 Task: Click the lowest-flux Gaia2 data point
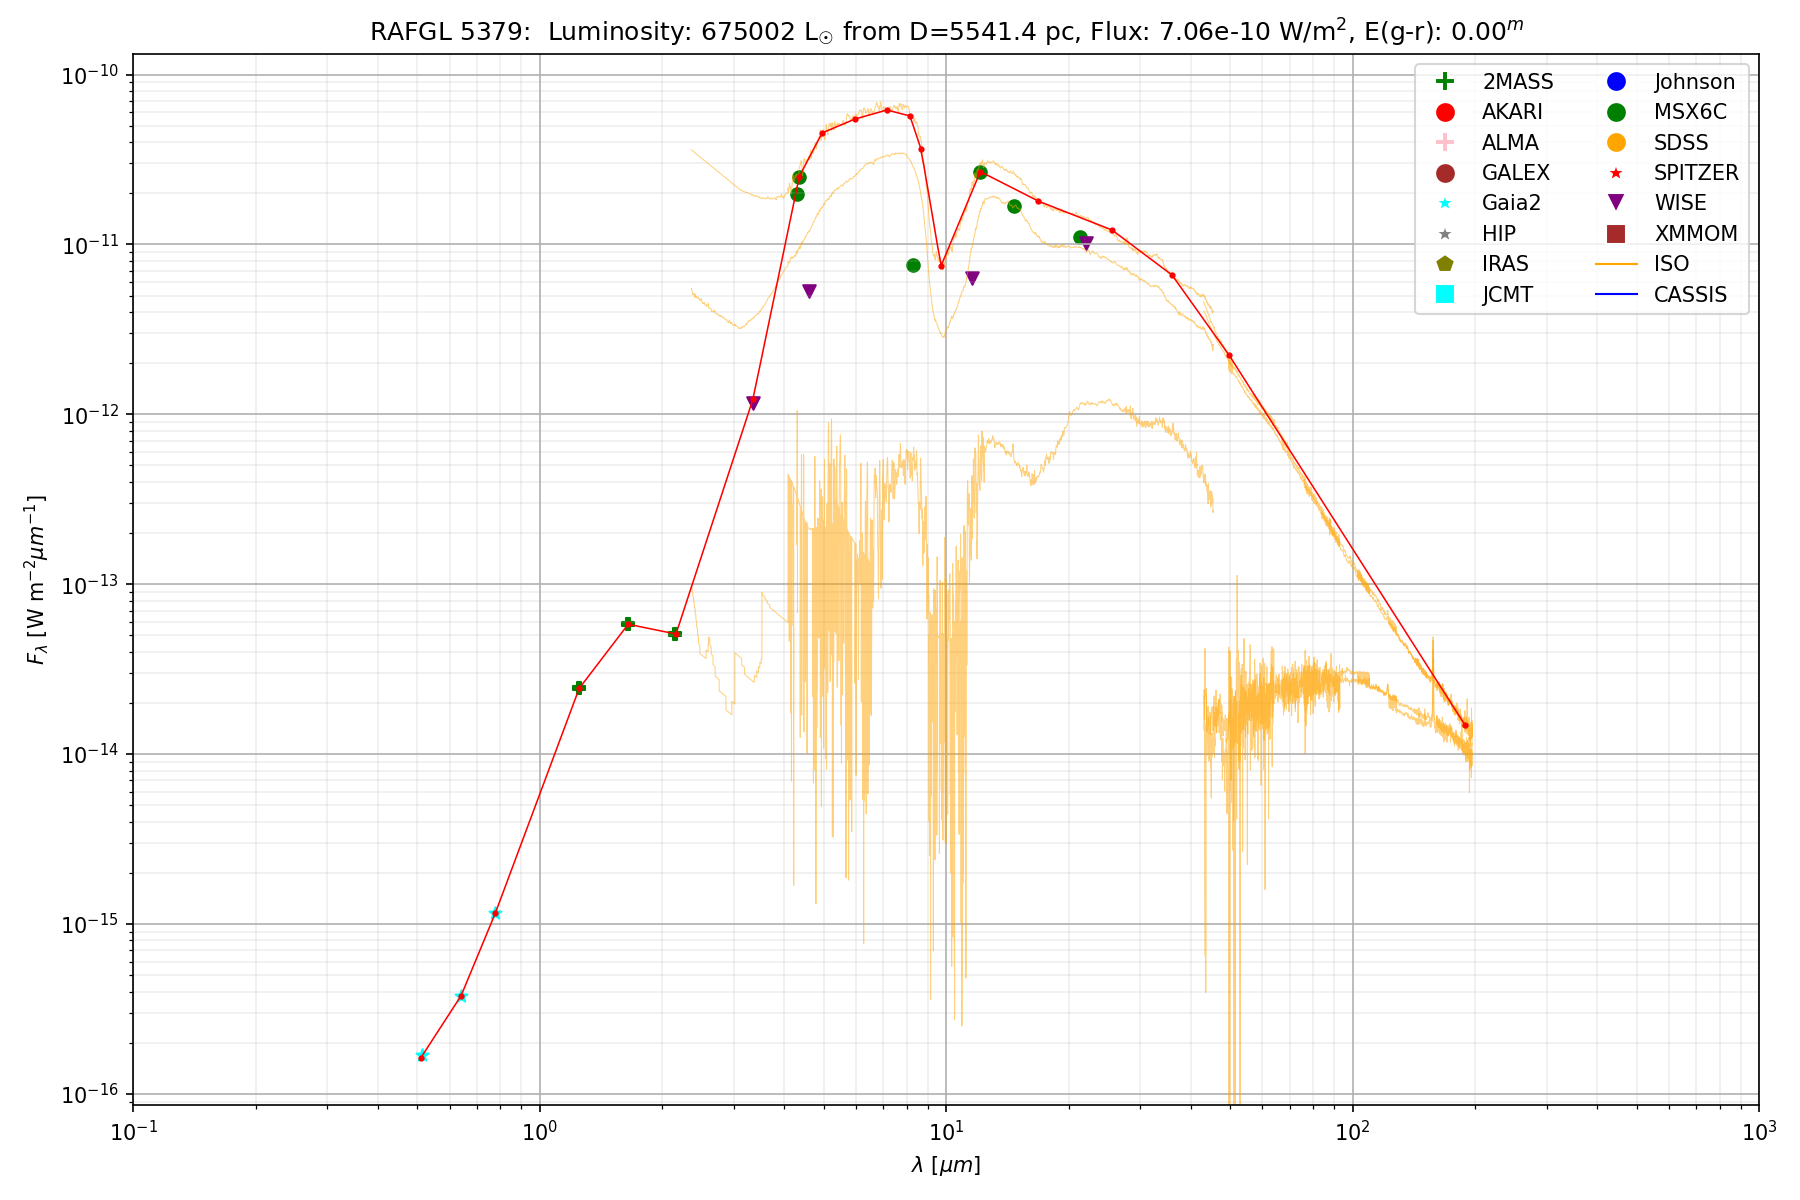tap(422, 1056)
